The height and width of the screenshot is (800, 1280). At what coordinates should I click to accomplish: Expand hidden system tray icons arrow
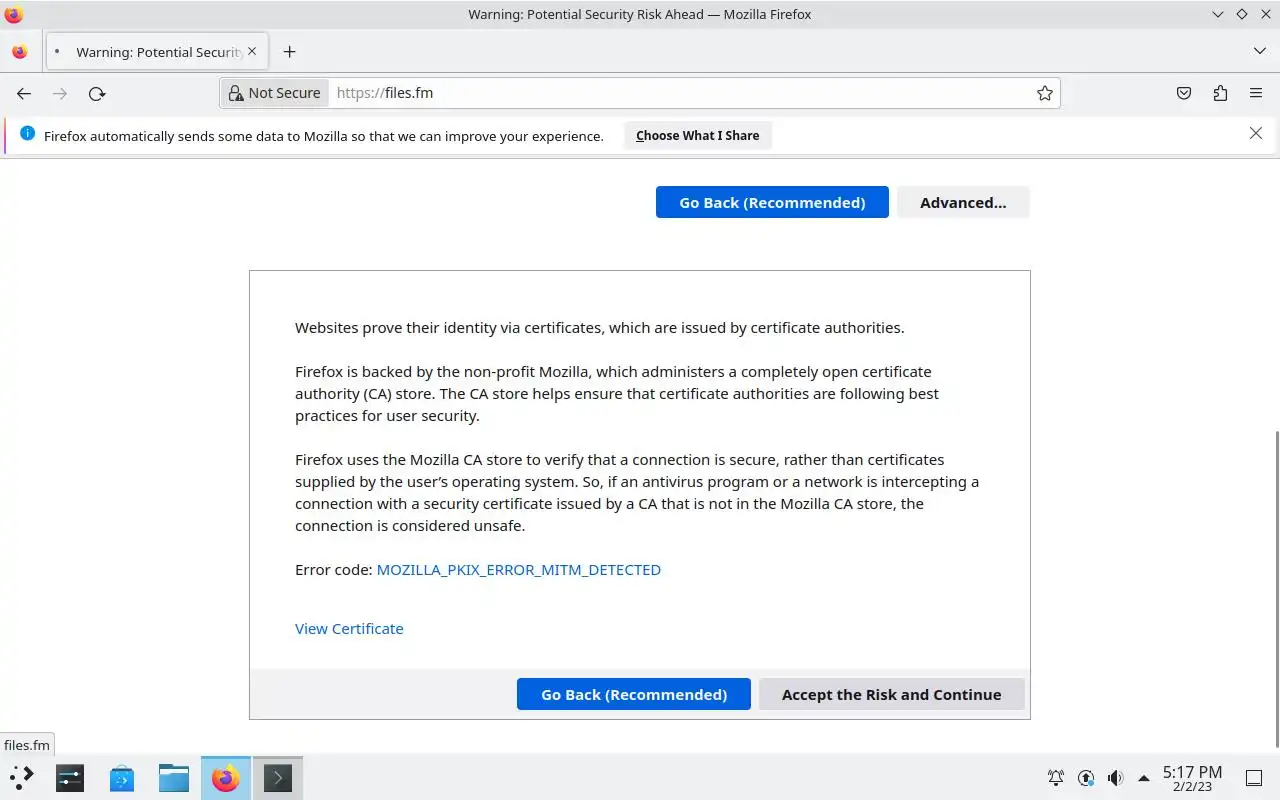[x=1144, y=777]
